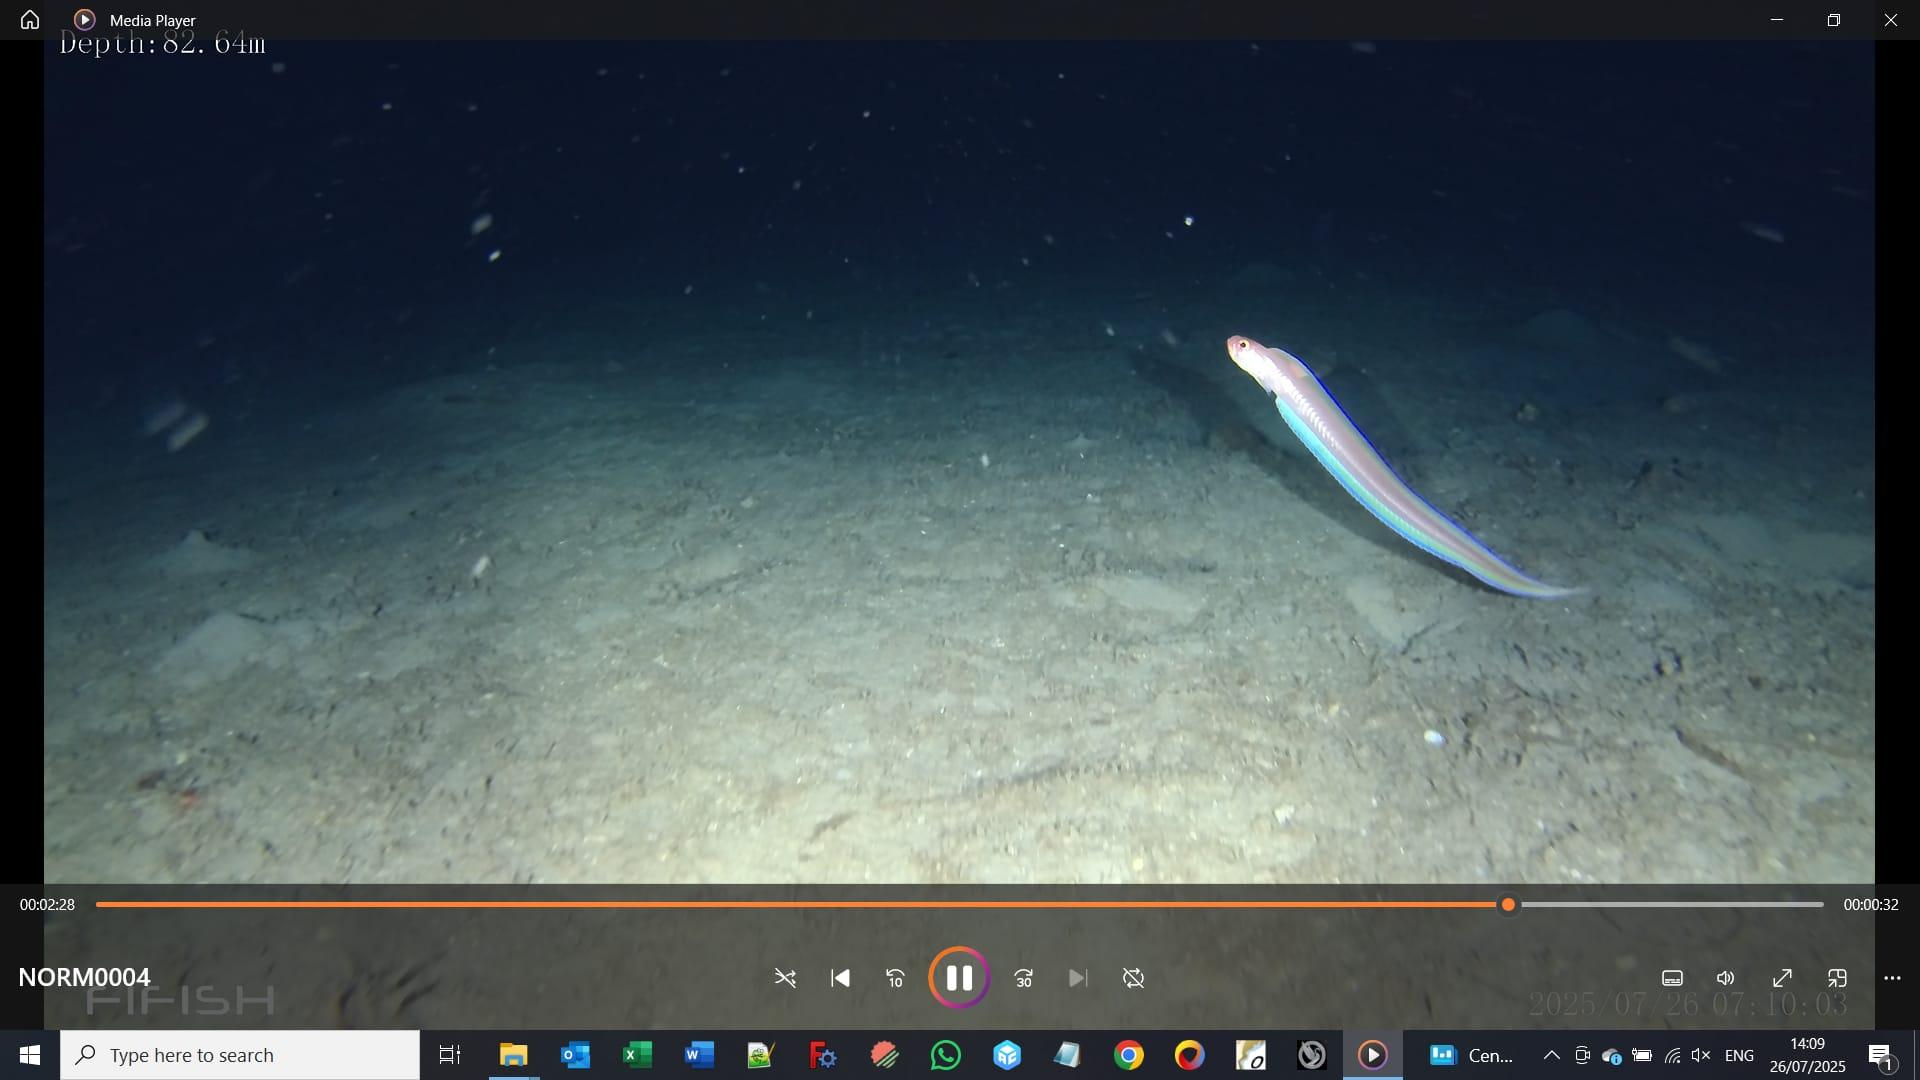Go to next track
Screen dimensions: 1920x1080
coord(1077,978)
